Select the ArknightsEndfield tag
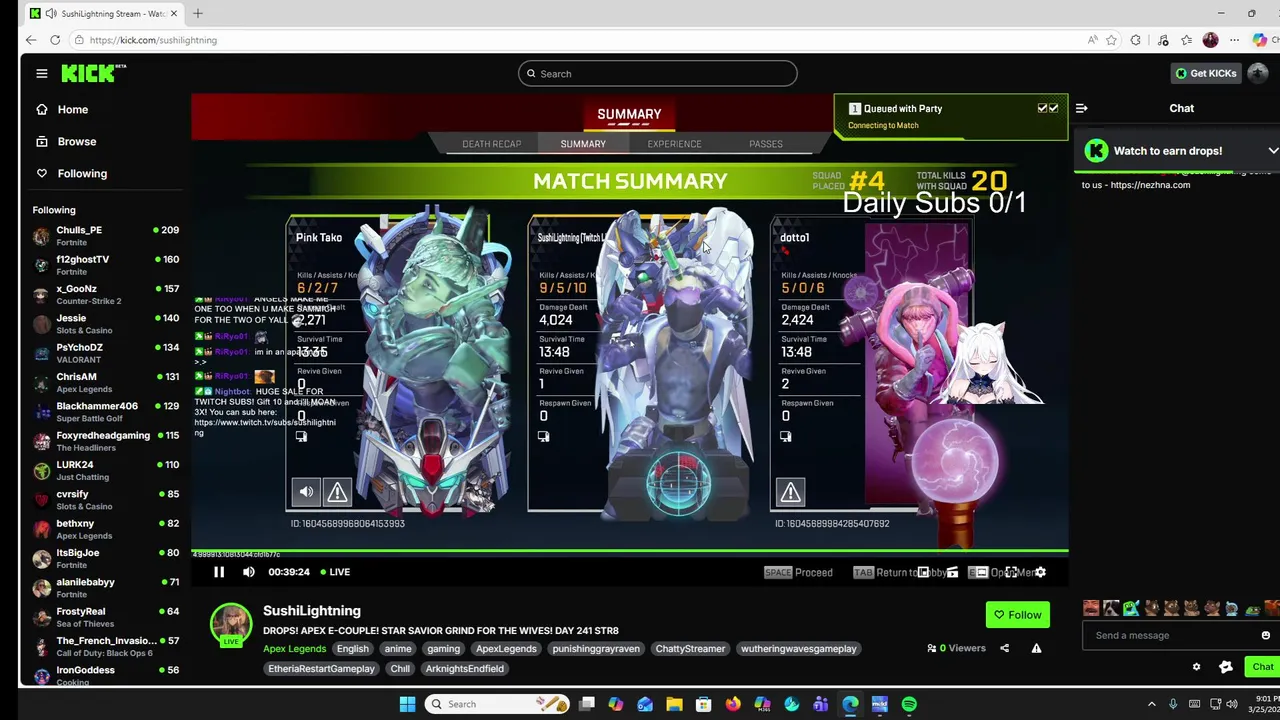1280x720 pixels. pyautogui.click(x=465, y=669)
